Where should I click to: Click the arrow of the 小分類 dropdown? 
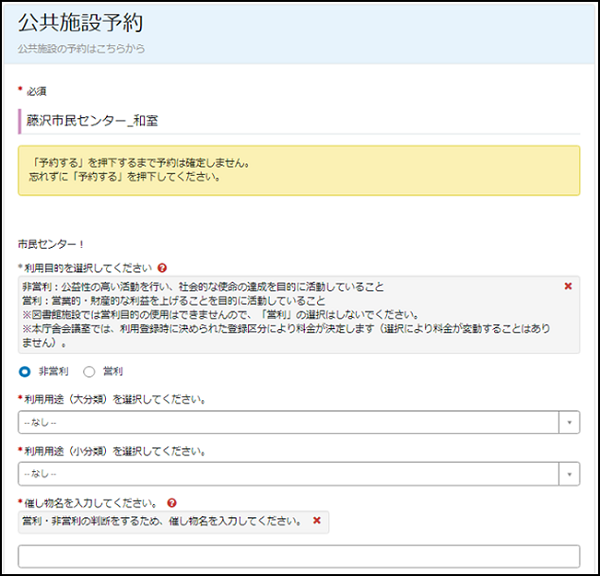tap(569, 474)
